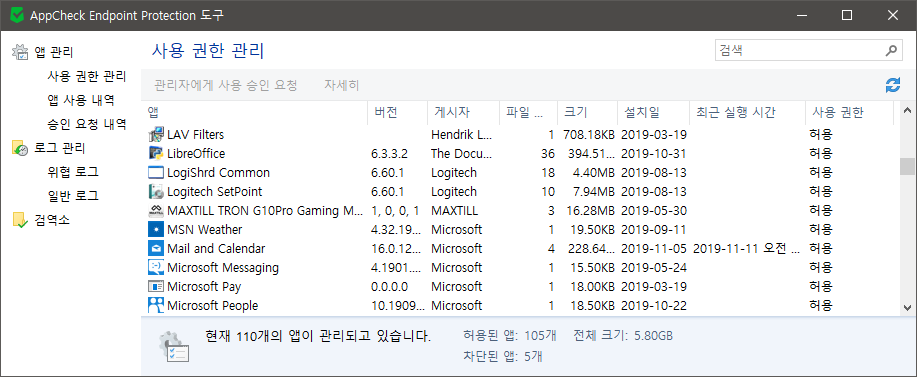Click 2019-10-31 install date cell
The height and width of the screenshot is (377, 917).
(x=654, y=154)
